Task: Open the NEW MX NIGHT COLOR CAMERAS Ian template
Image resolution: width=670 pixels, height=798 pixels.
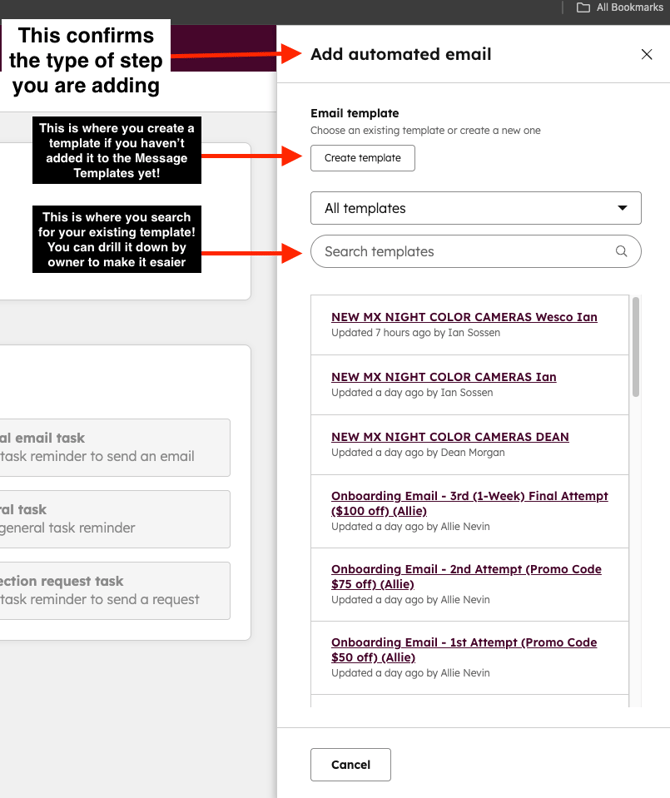Action: (443, 377)
